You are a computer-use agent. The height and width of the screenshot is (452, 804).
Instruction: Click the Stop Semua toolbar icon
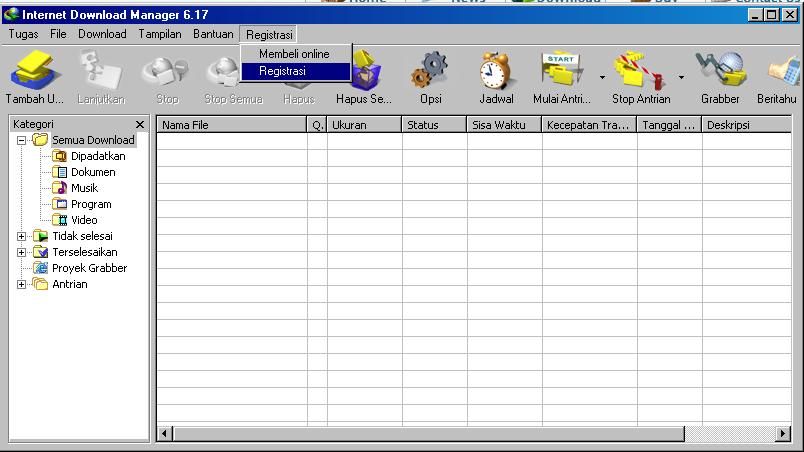click(223, 70)
